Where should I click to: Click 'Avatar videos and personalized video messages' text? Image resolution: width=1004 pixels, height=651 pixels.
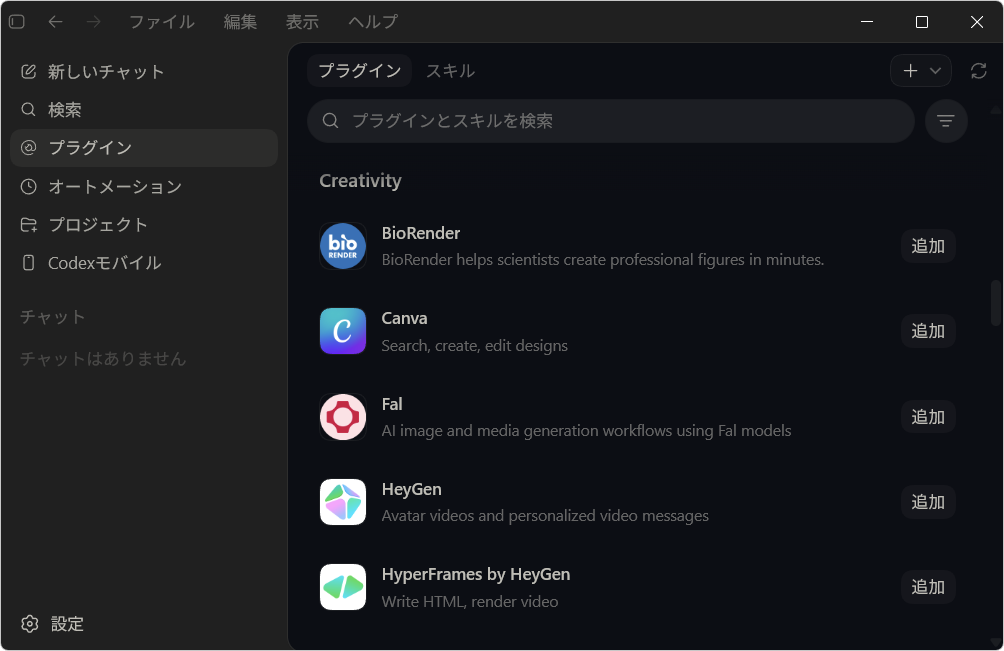pyautogui.click(x=545, y=516)
